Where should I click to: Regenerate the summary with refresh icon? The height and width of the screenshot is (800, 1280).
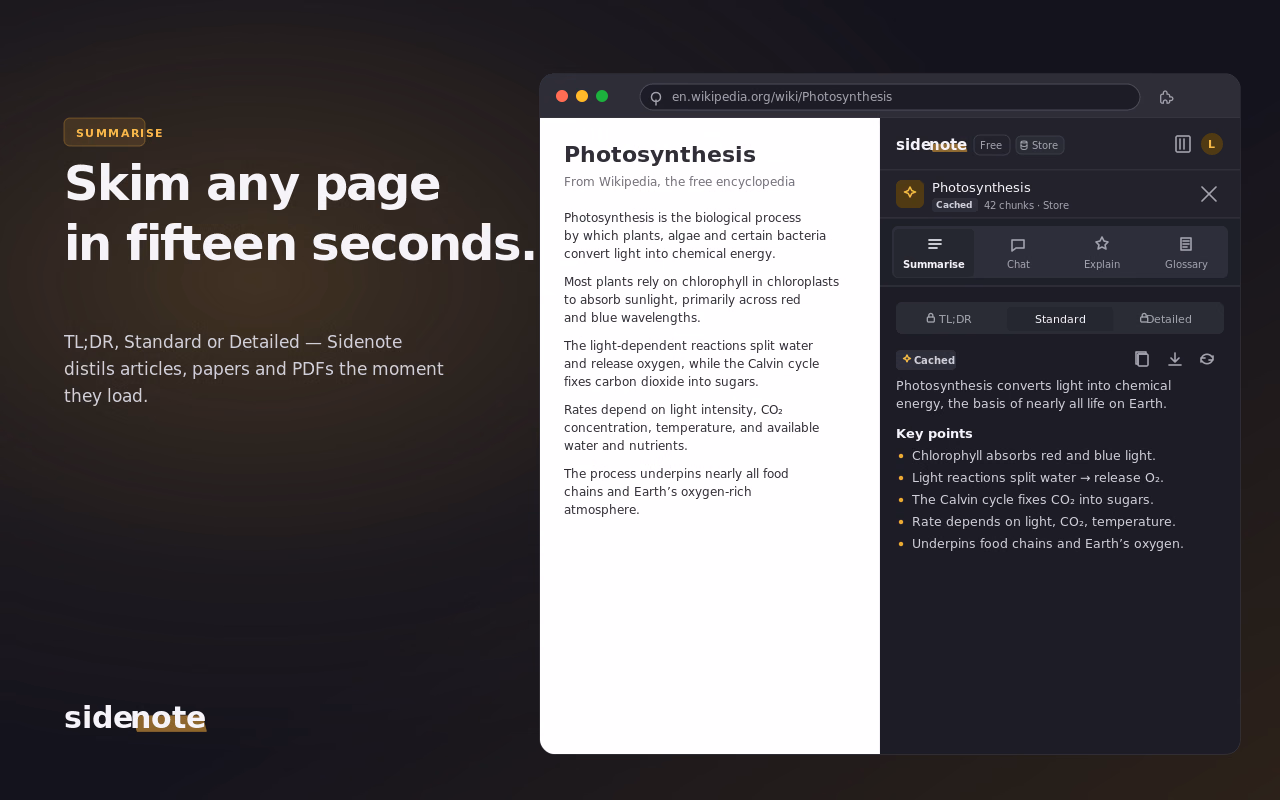[x=1207, y=359]
